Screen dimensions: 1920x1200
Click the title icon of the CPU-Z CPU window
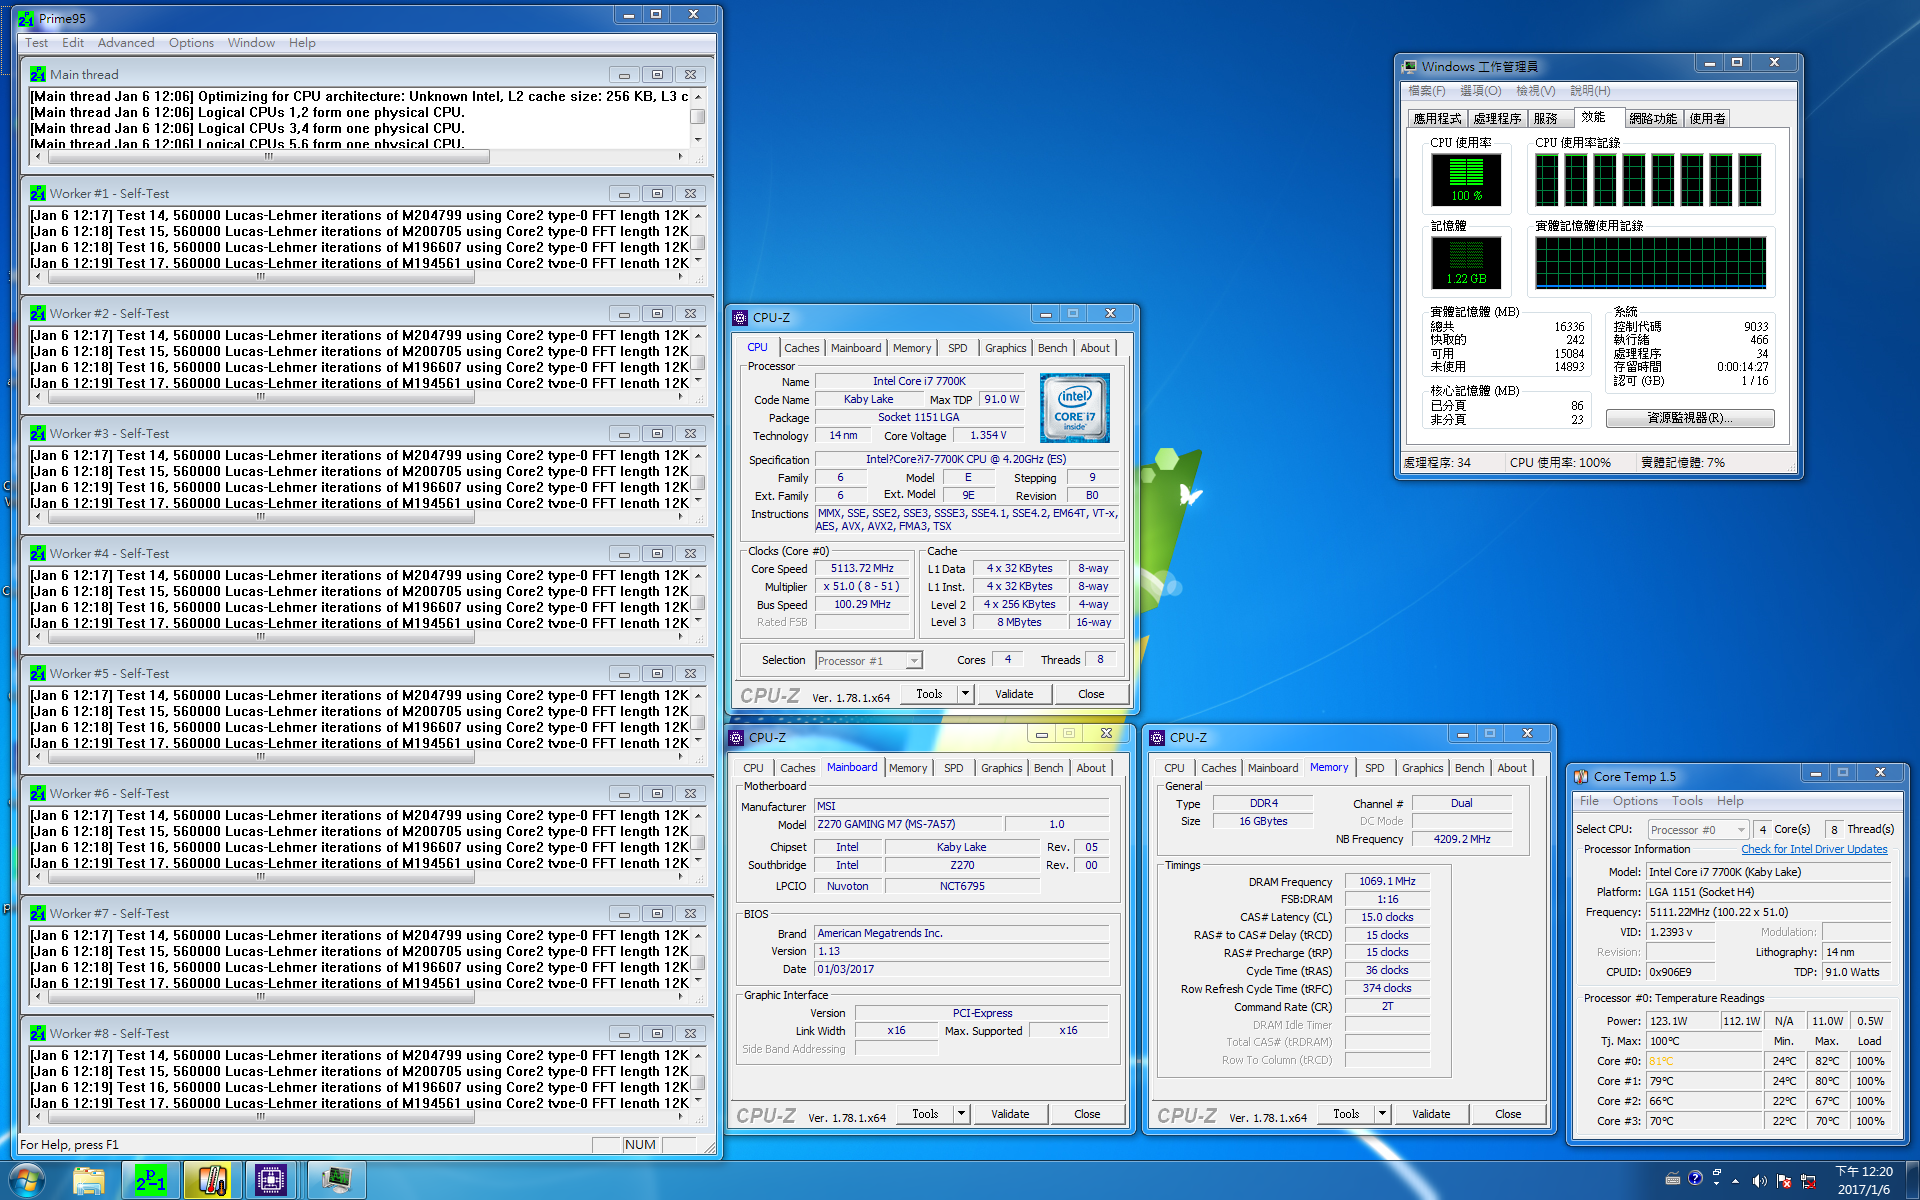tap(740, 318)
